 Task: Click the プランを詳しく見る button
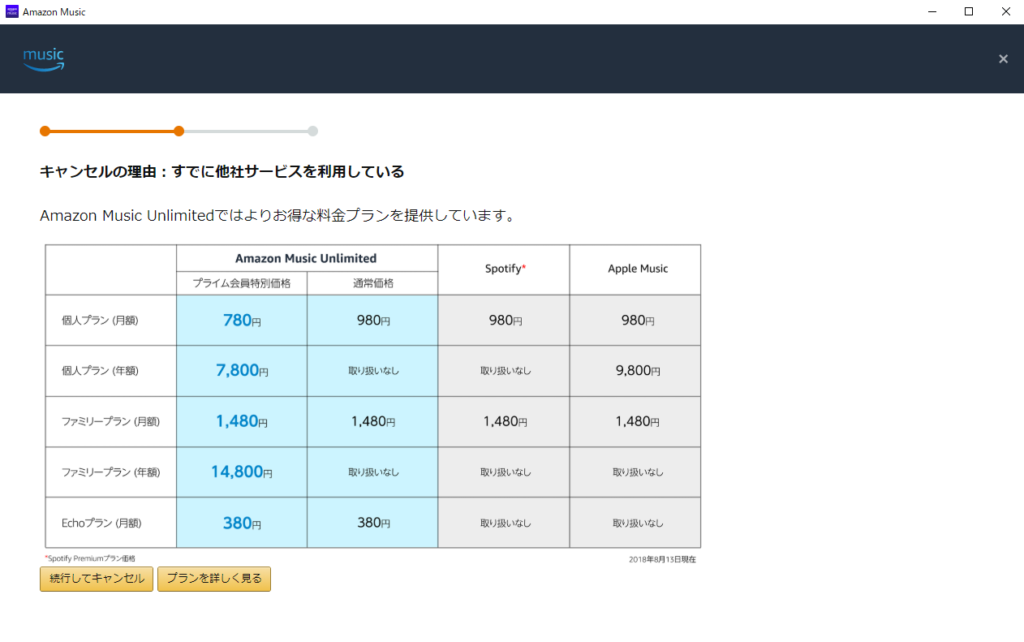pos(214,579)
